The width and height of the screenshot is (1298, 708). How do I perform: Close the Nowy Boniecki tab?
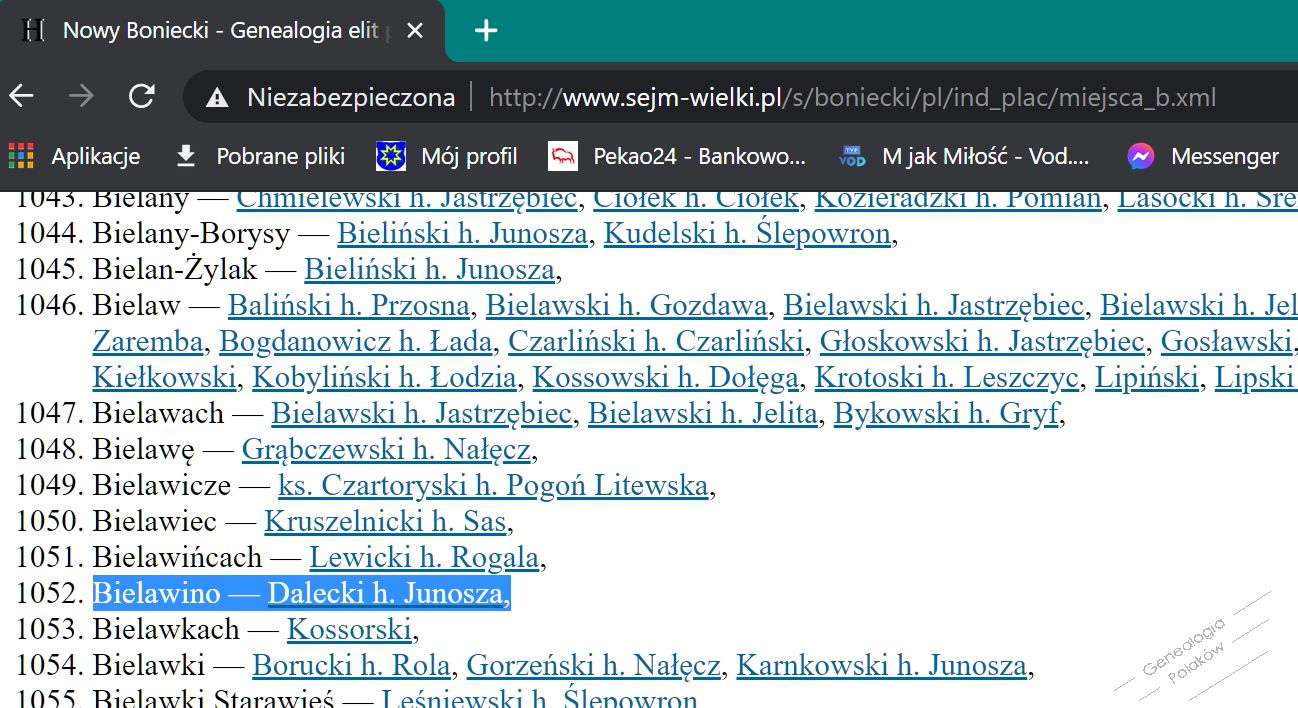pyautogui.click(x=415, y=31)
